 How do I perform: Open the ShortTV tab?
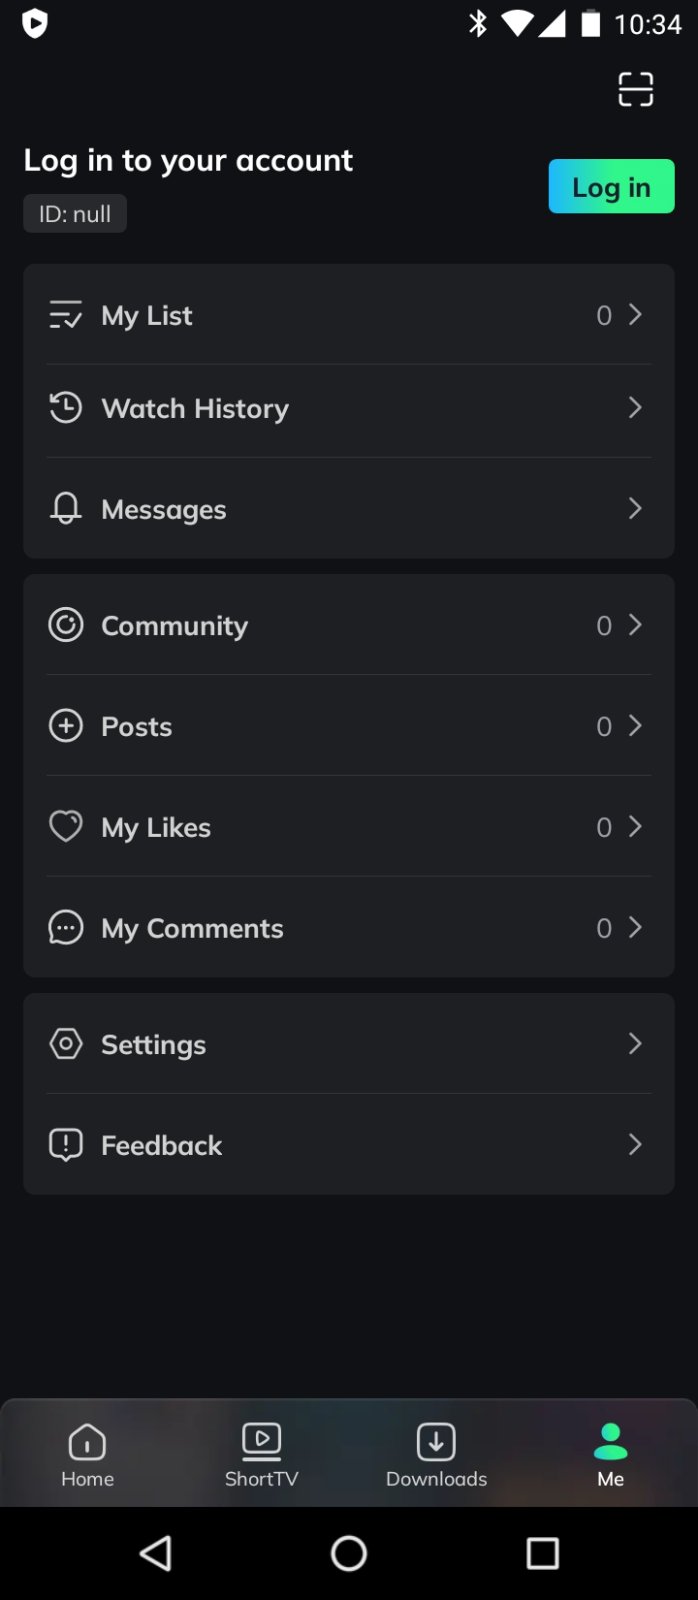coord(262,1455)
